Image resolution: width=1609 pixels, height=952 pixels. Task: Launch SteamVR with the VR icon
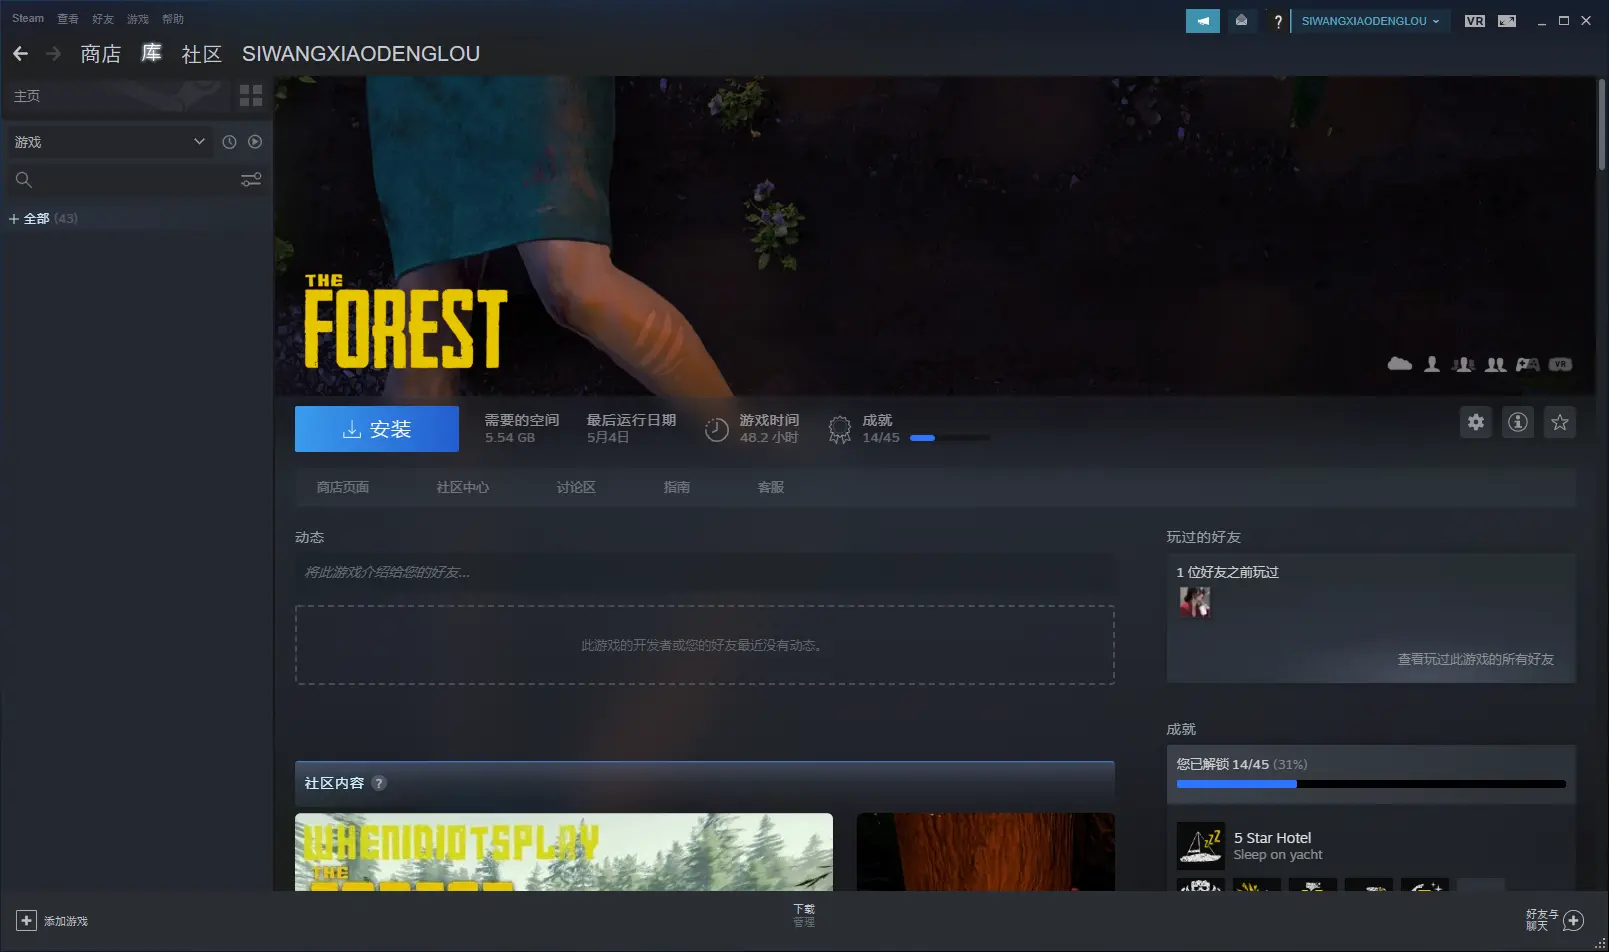point(1475,21)
